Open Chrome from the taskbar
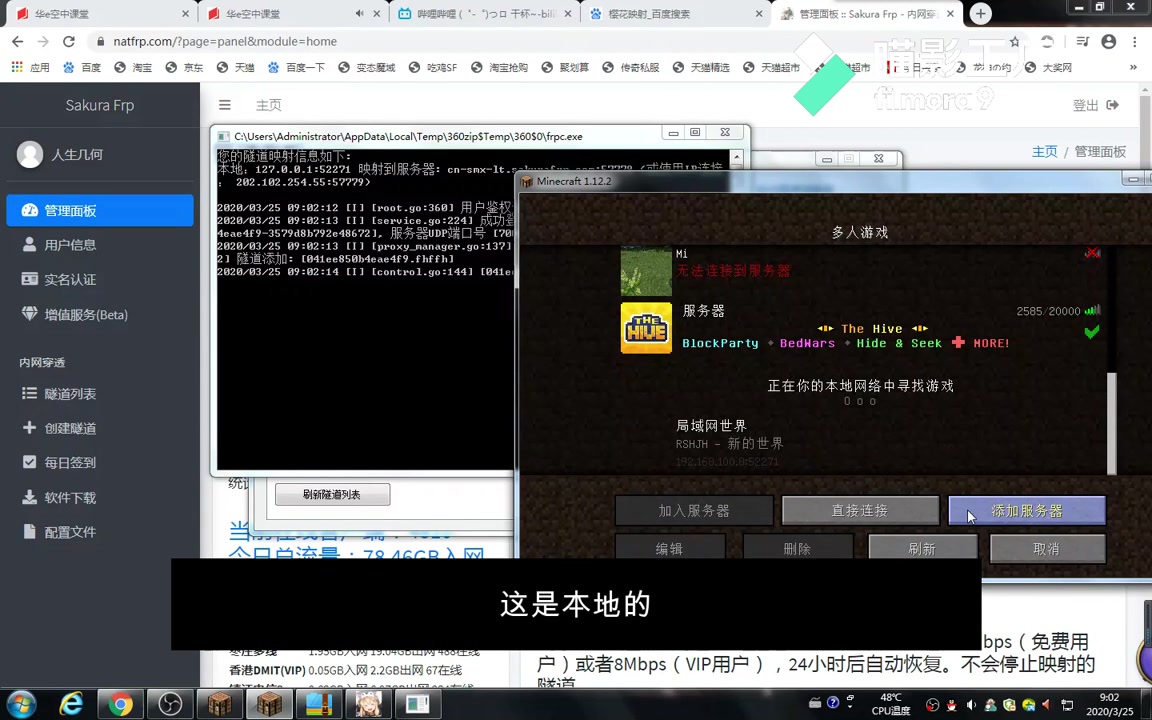 point(120,704)
